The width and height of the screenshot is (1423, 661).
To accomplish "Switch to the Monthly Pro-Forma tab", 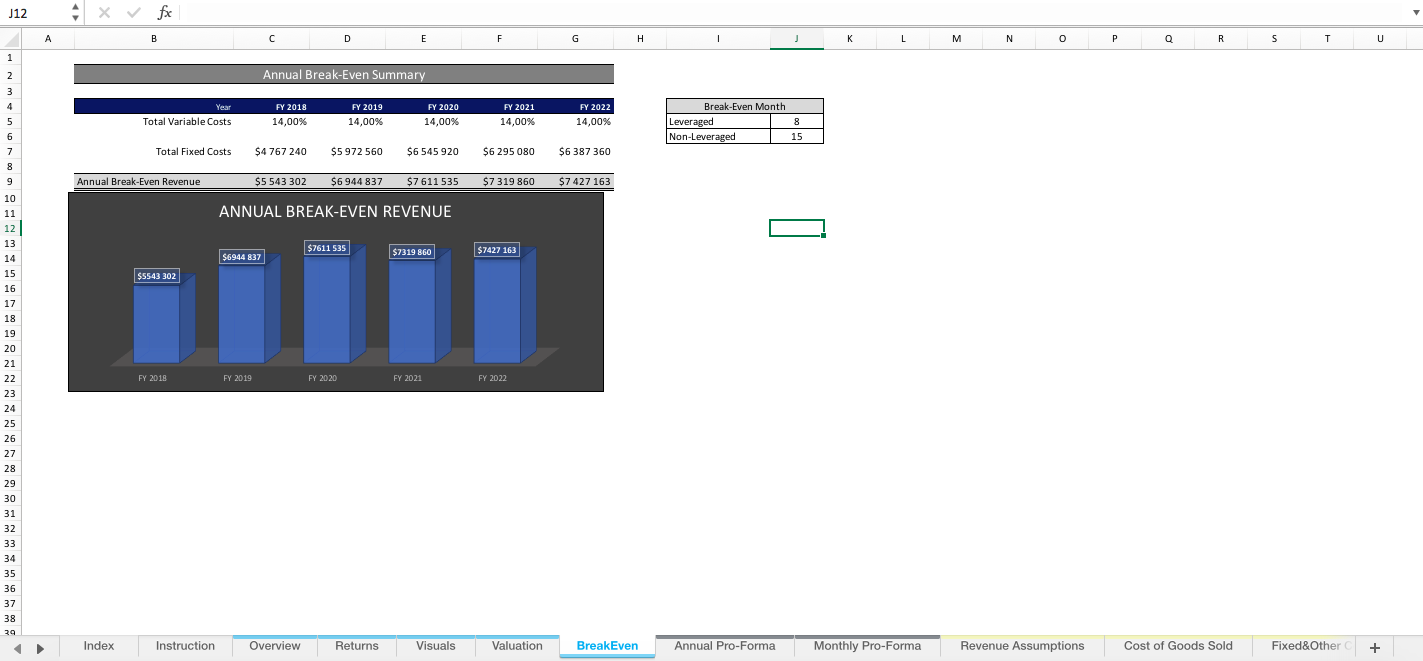I will pos(867,646).
